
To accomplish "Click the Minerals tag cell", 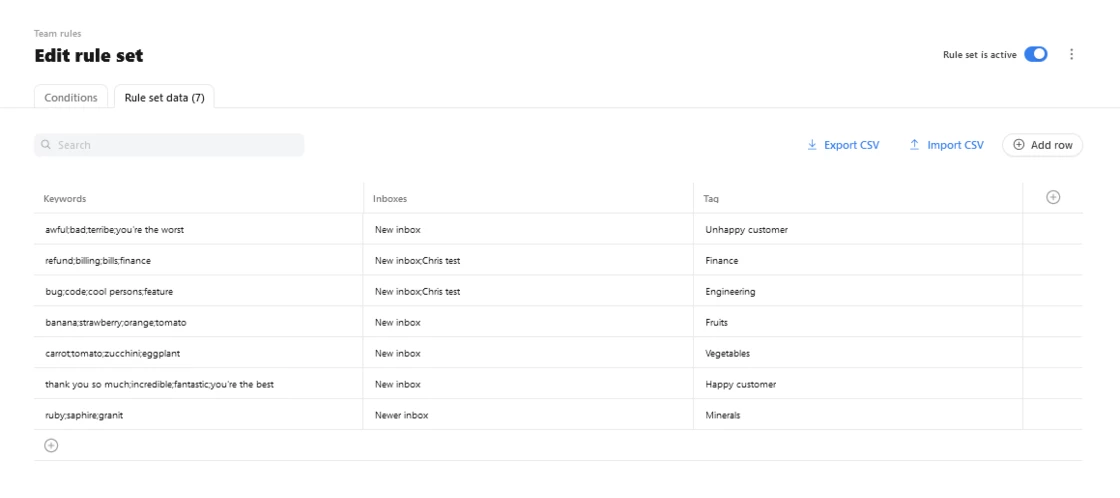I will point(858,415).
